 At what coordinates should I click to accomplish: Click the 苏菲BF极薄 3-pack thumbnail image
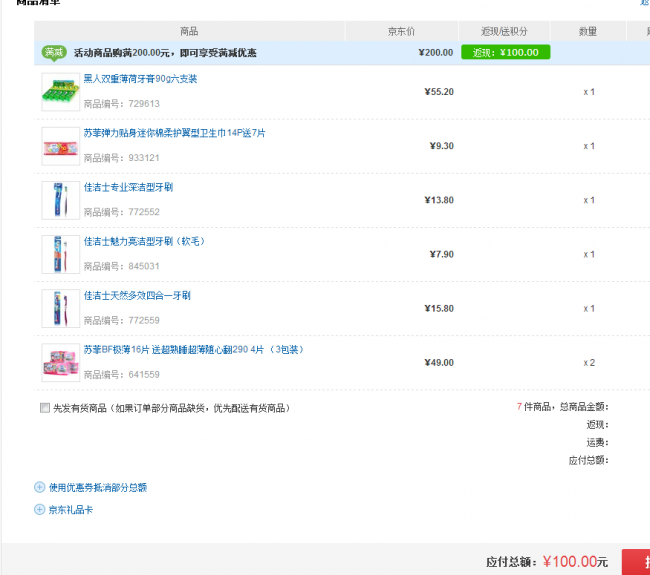[60, 362]
